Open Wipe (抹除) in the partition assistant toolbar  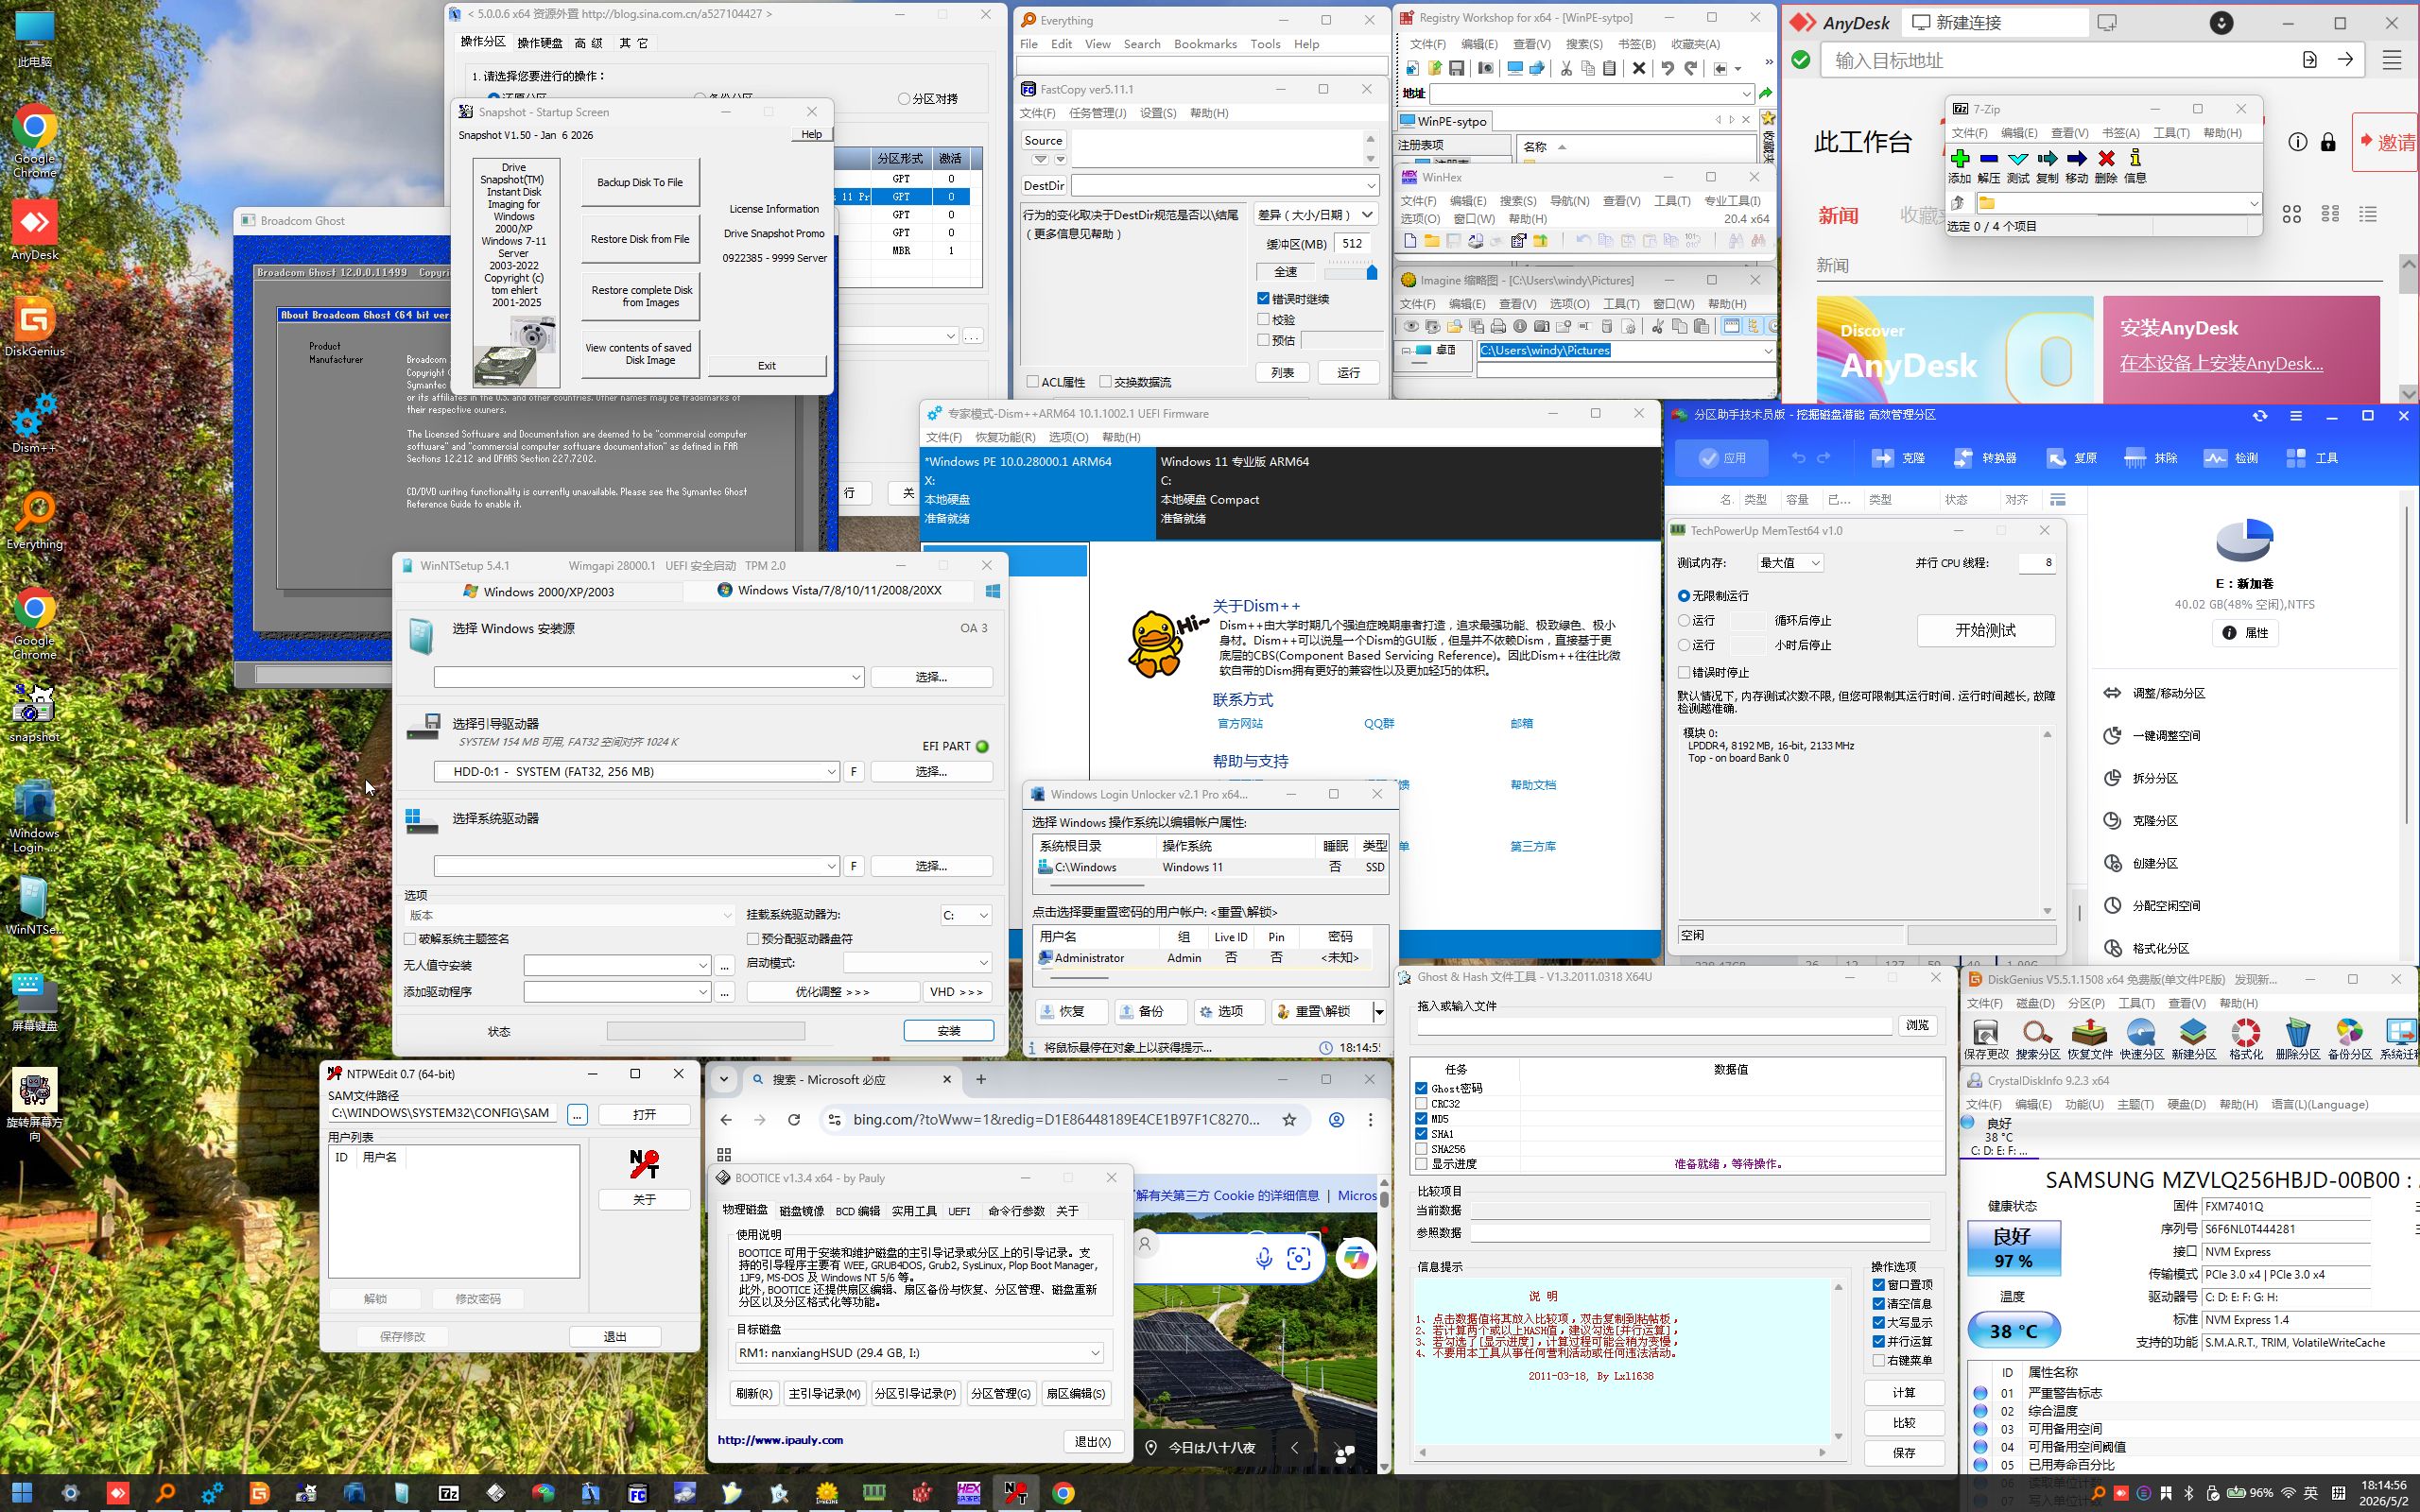pos(2150,458)
